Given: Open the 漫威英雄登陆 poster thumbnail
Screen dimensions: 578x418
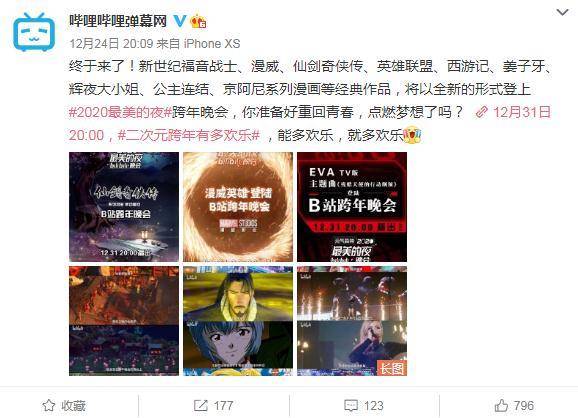Looking at the screenshot, I should tap(238, 207).
